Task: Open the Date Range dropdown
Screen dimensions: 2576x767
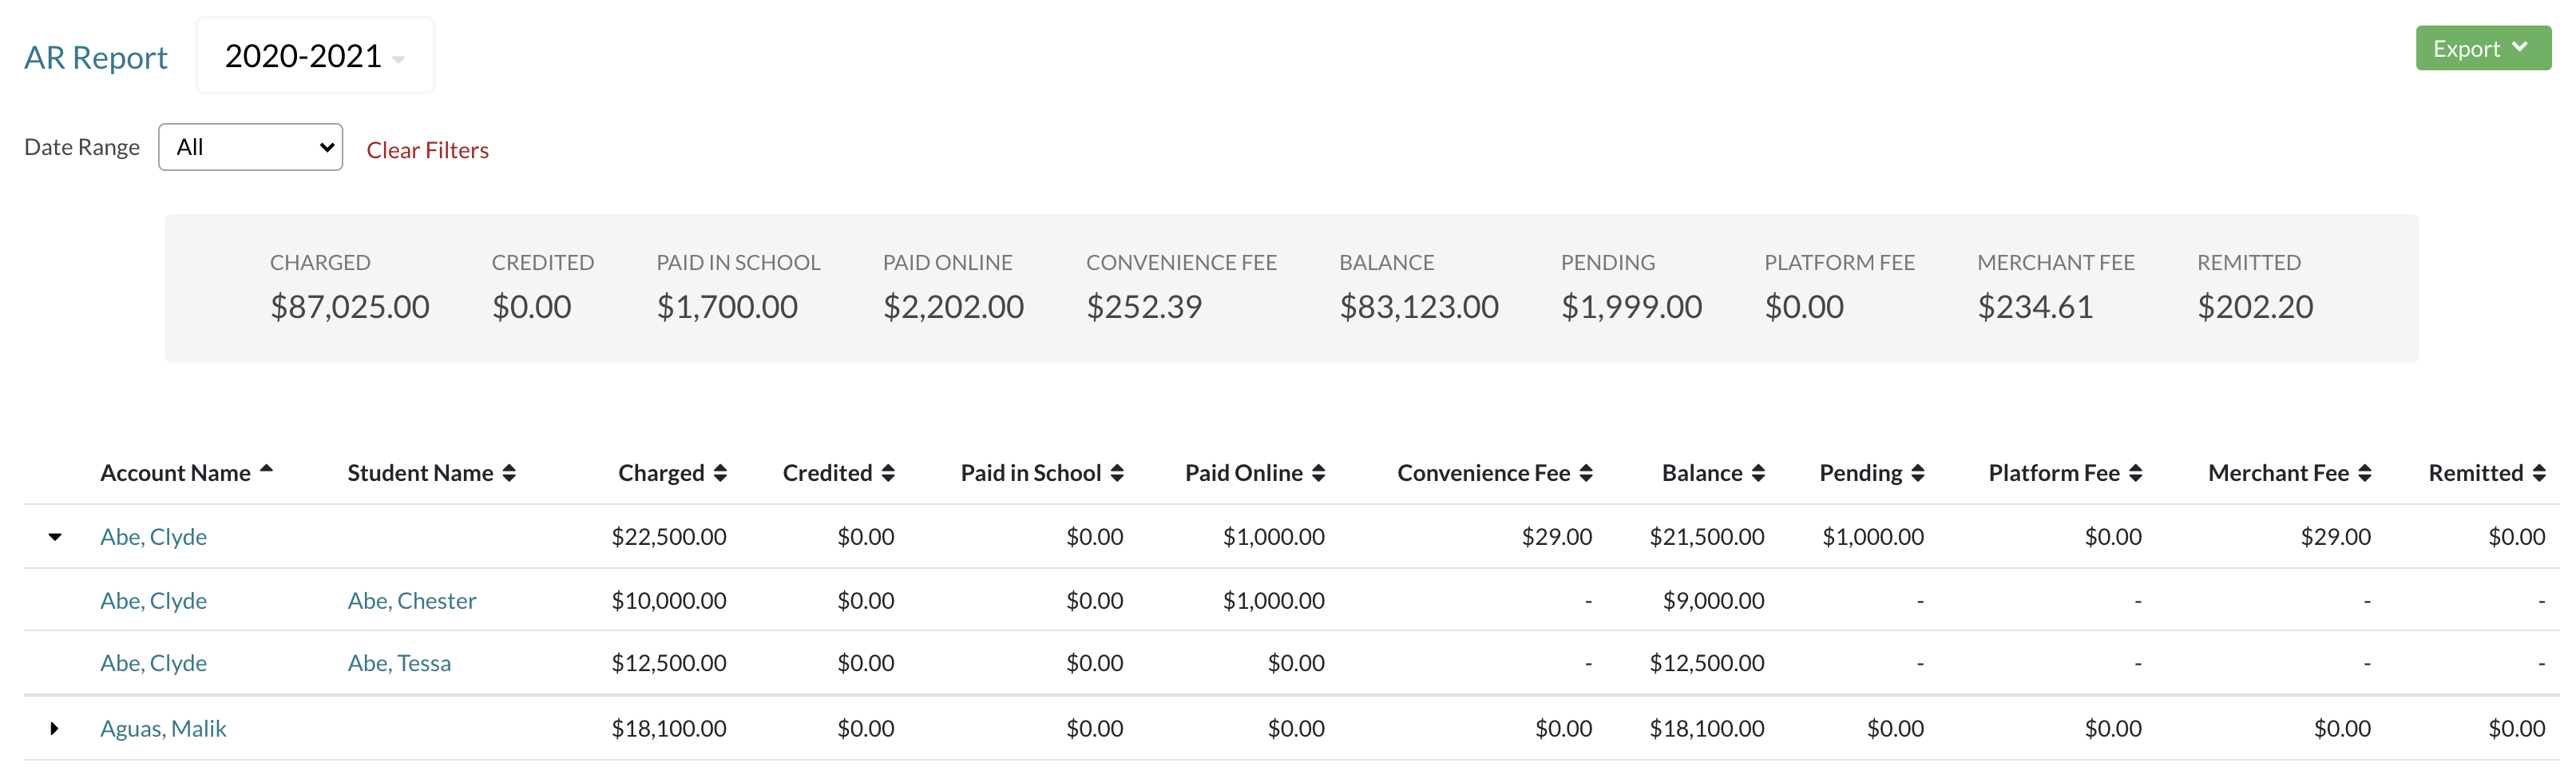Action: [250, 146]
